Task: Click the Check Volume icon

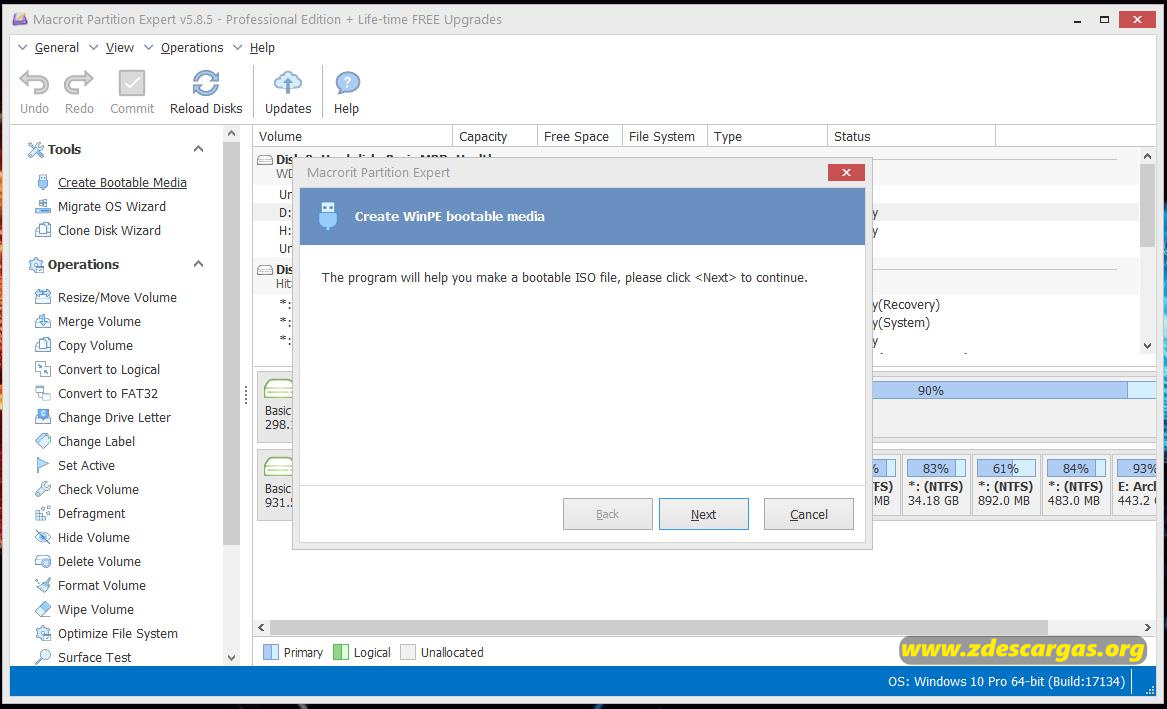Action: (x=43, y=489)
